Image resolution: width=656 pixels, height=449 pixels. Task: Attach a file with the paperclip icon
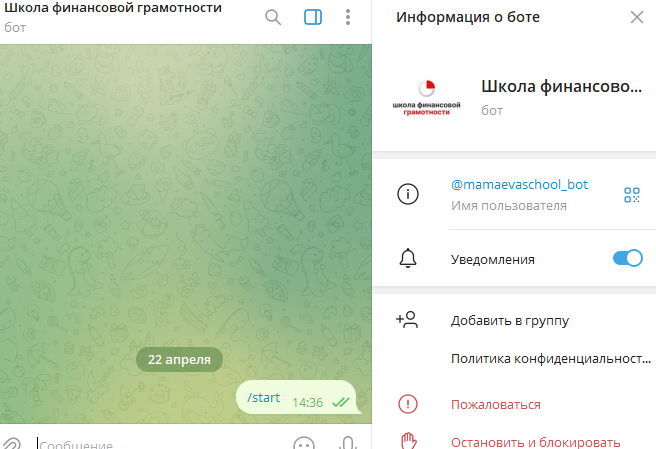[x=12, y=444]
